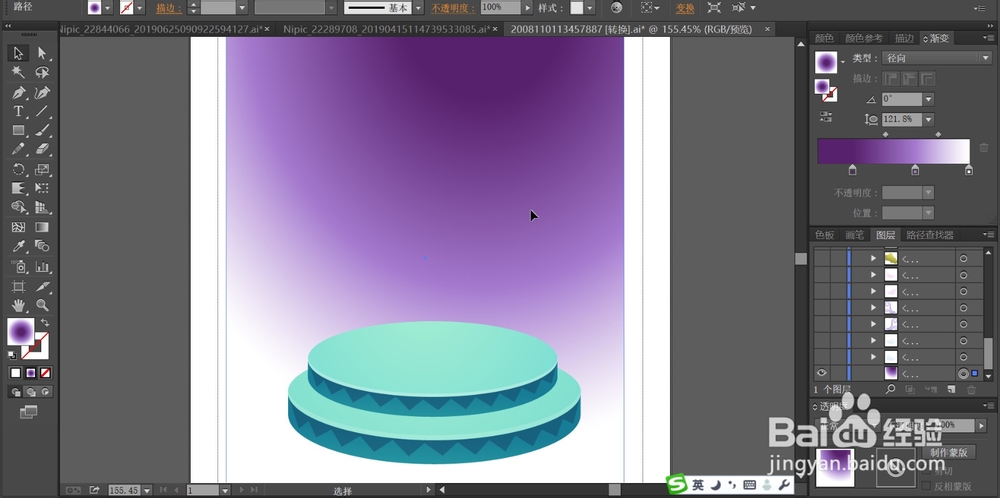Image resolution: width=1000 pixels, height=498 pixels.
Task: Check the 剪切 checkbox
Action: point(927,471)
